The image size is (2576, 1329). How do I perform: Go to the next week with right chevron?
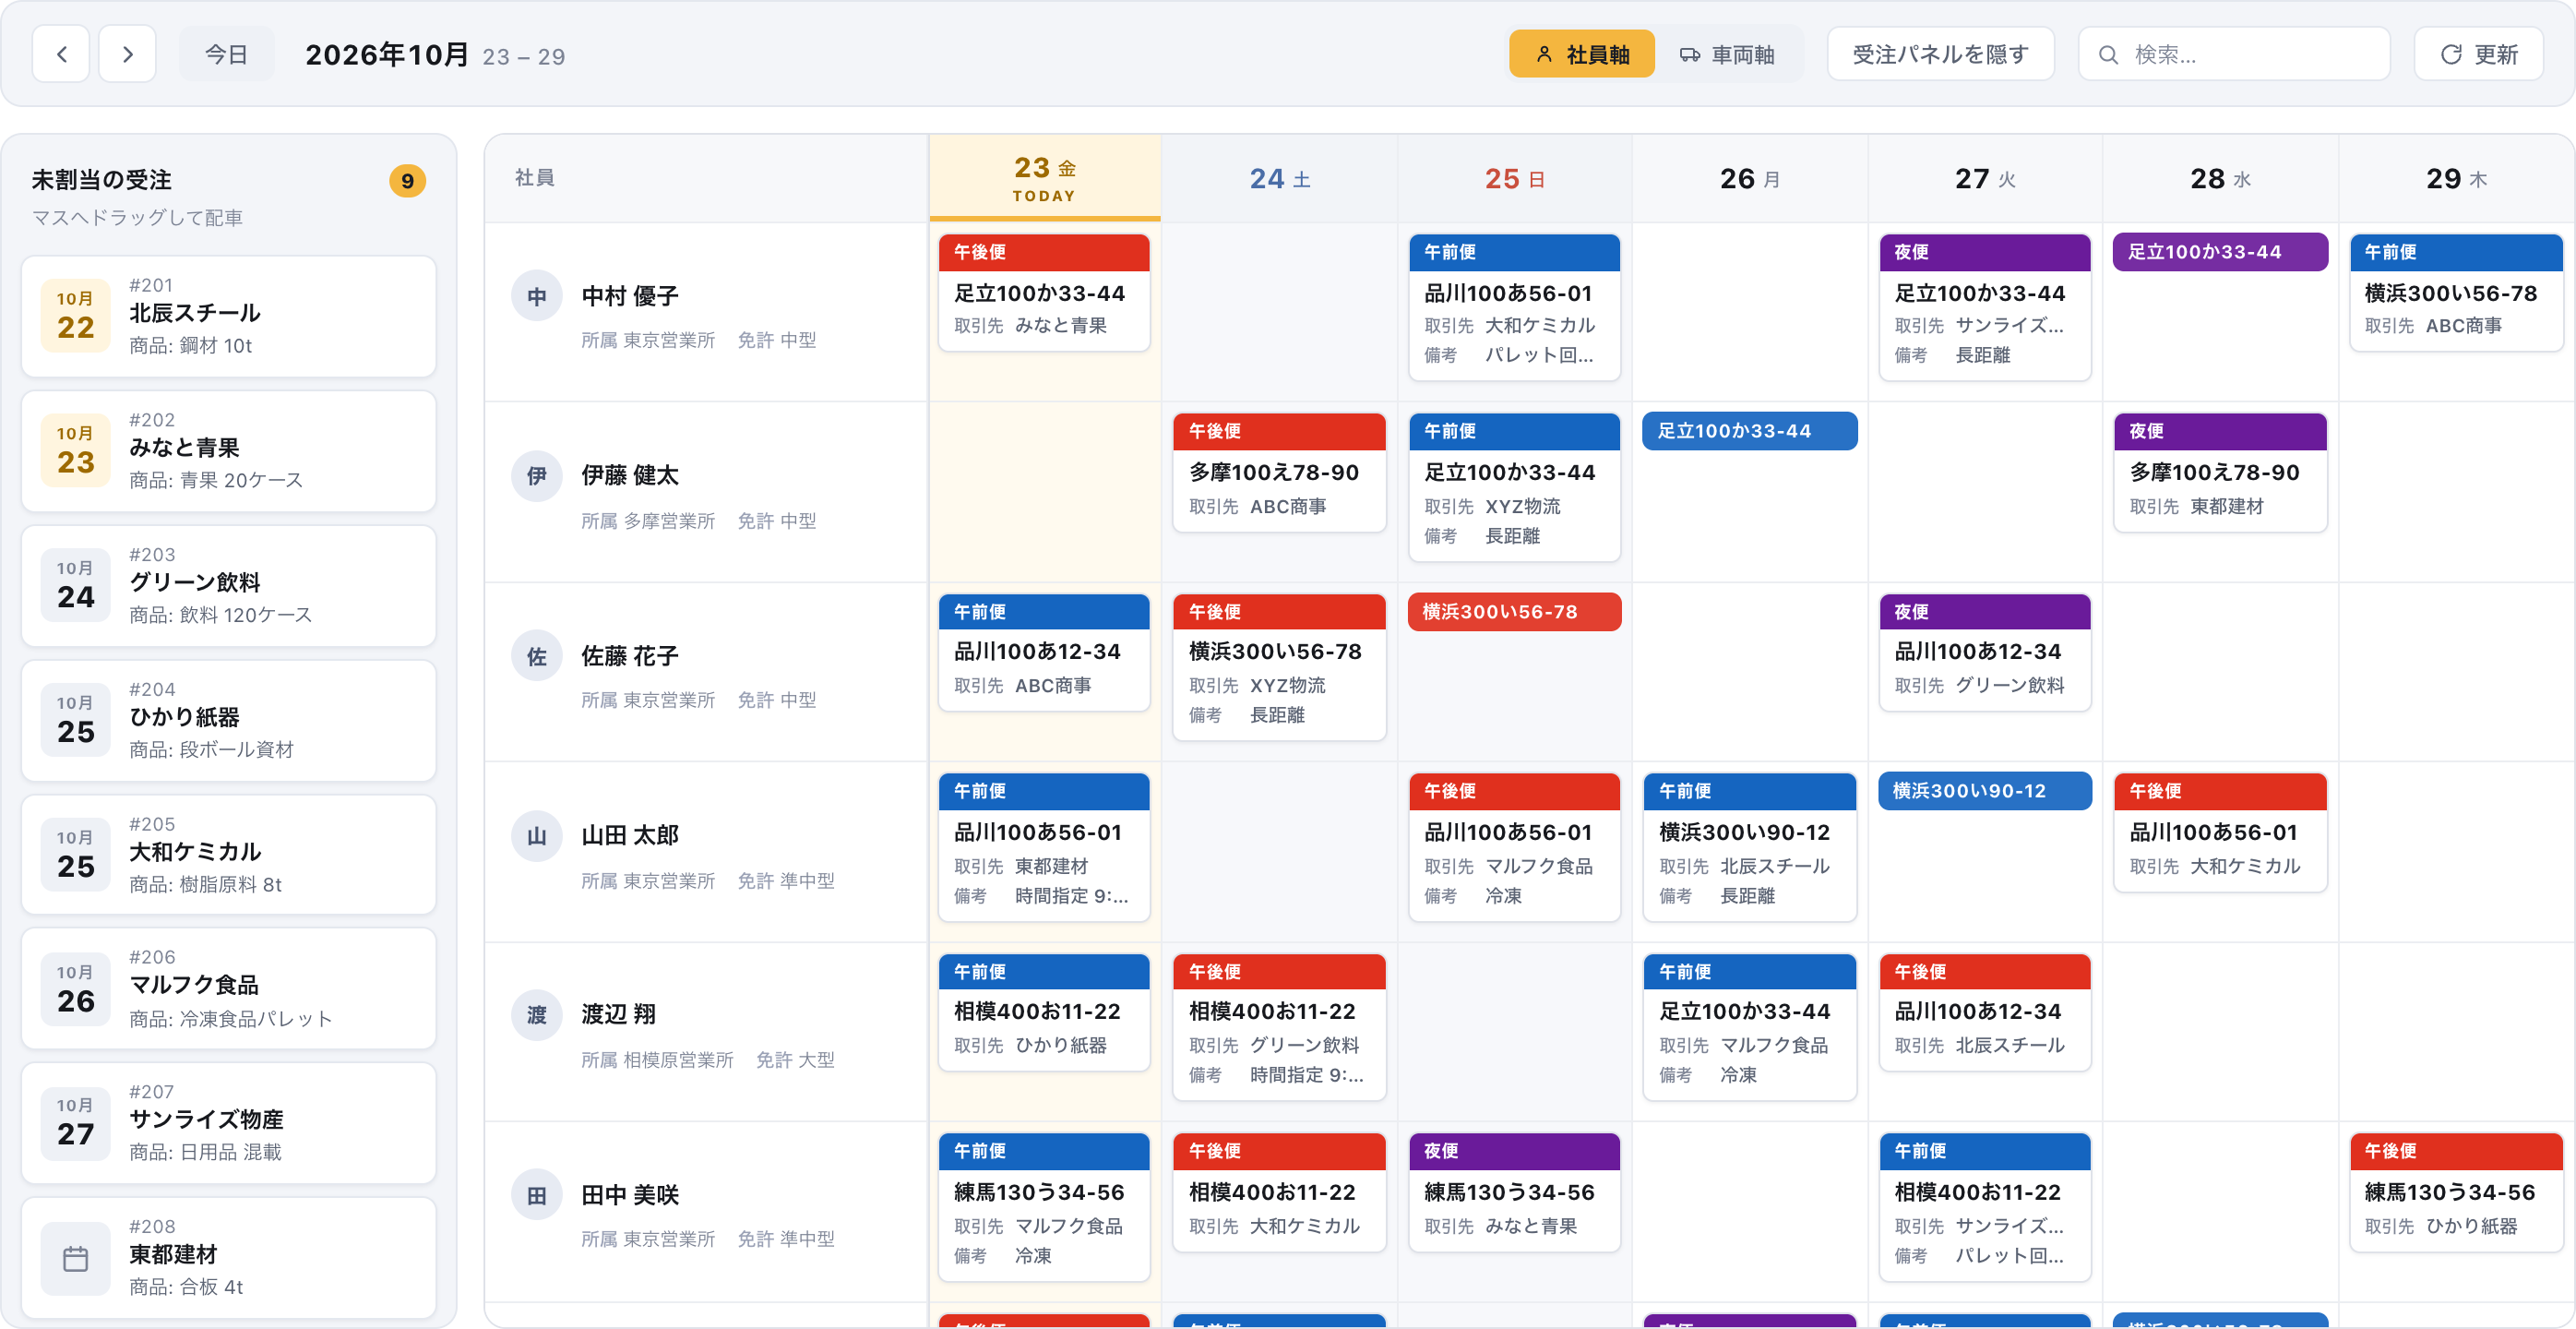coord(127,54)
